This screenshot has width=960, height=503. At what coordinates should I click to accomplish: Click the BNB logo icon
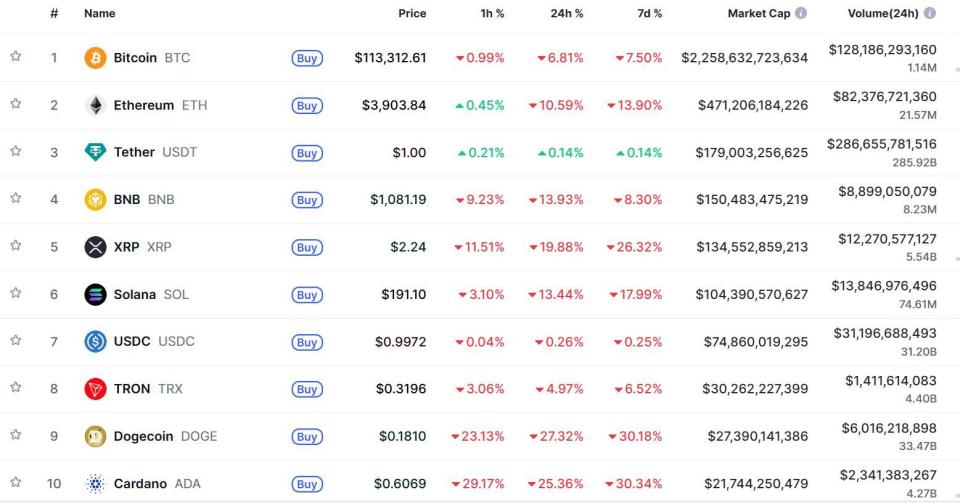[x=95, y=200]
